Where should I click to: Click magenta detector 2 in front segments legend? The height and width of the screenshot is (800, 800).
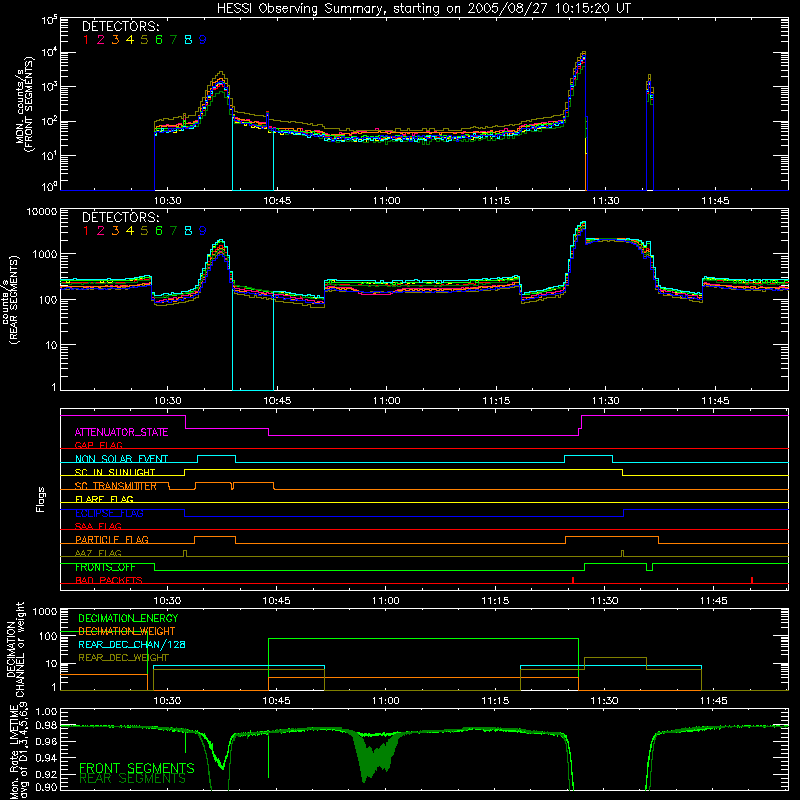tap(101, 40)
